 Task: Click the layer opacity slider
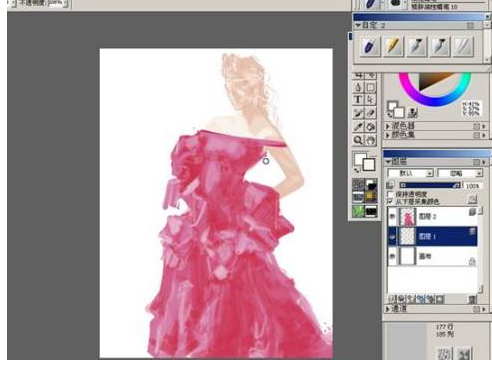click(430, 185)
